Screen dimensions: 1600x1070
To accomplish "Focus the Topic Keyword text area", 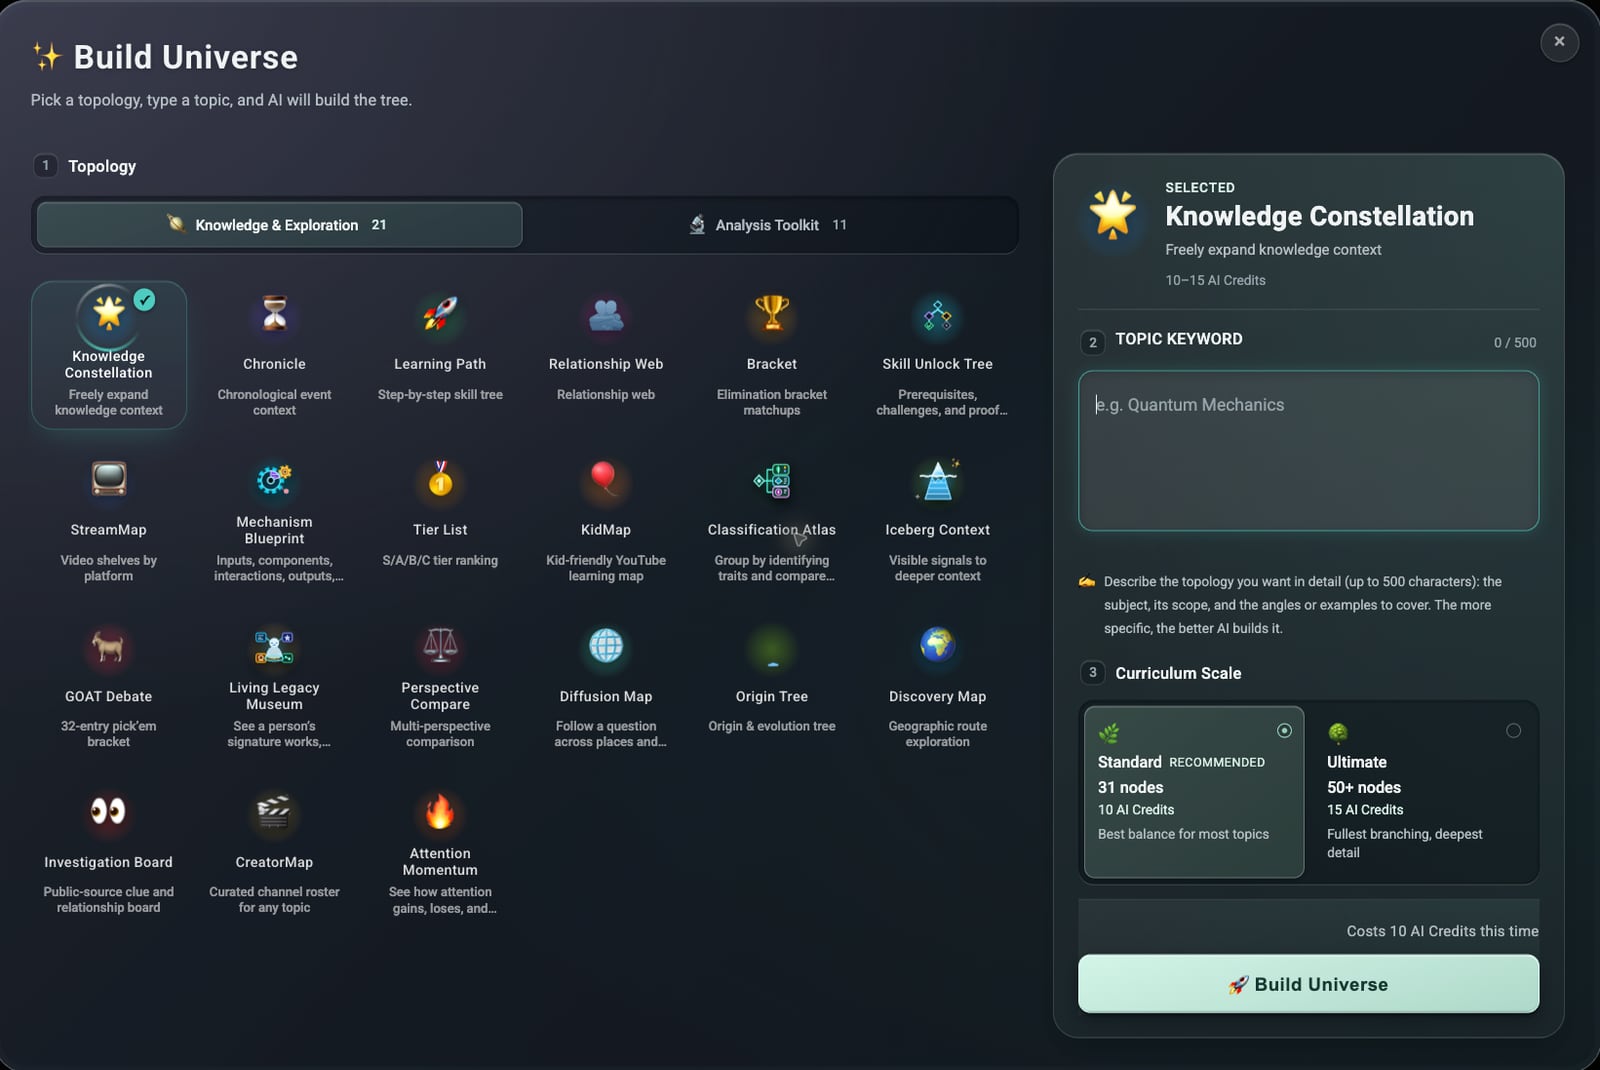I will [1308, 451].
